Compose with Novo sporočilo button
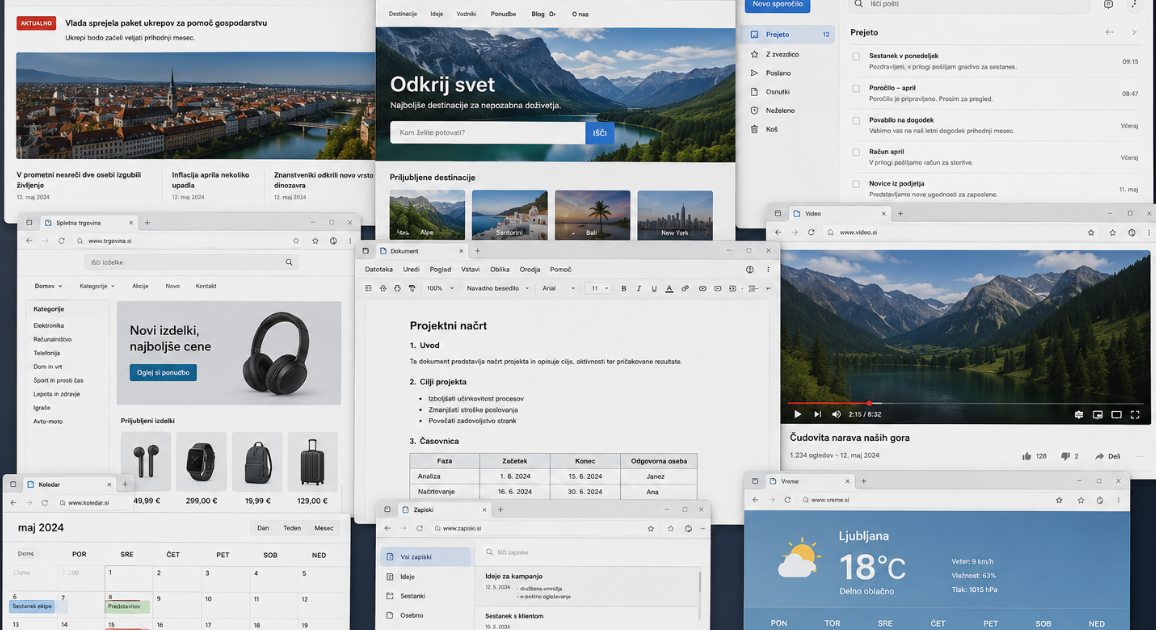This screenshot has width=1156, height=630. [777, 5]
